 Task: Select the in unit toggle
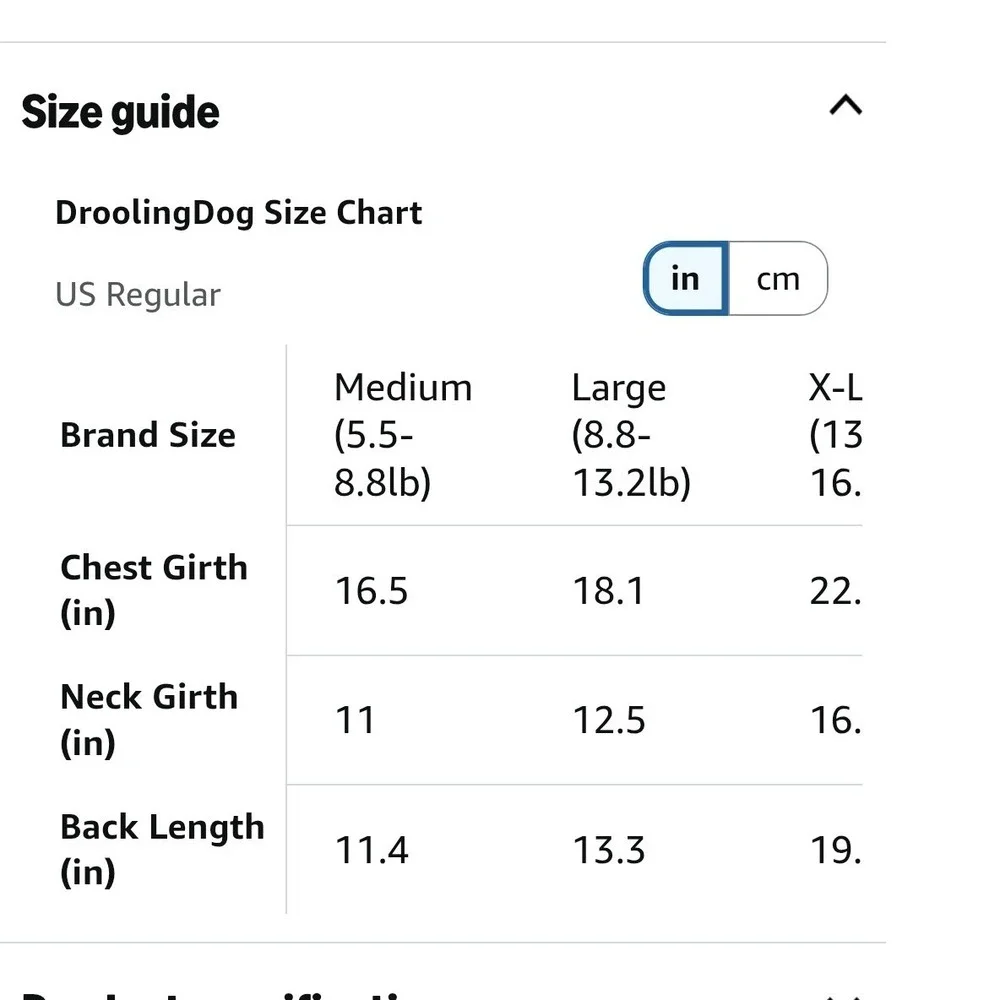[686, 279]
